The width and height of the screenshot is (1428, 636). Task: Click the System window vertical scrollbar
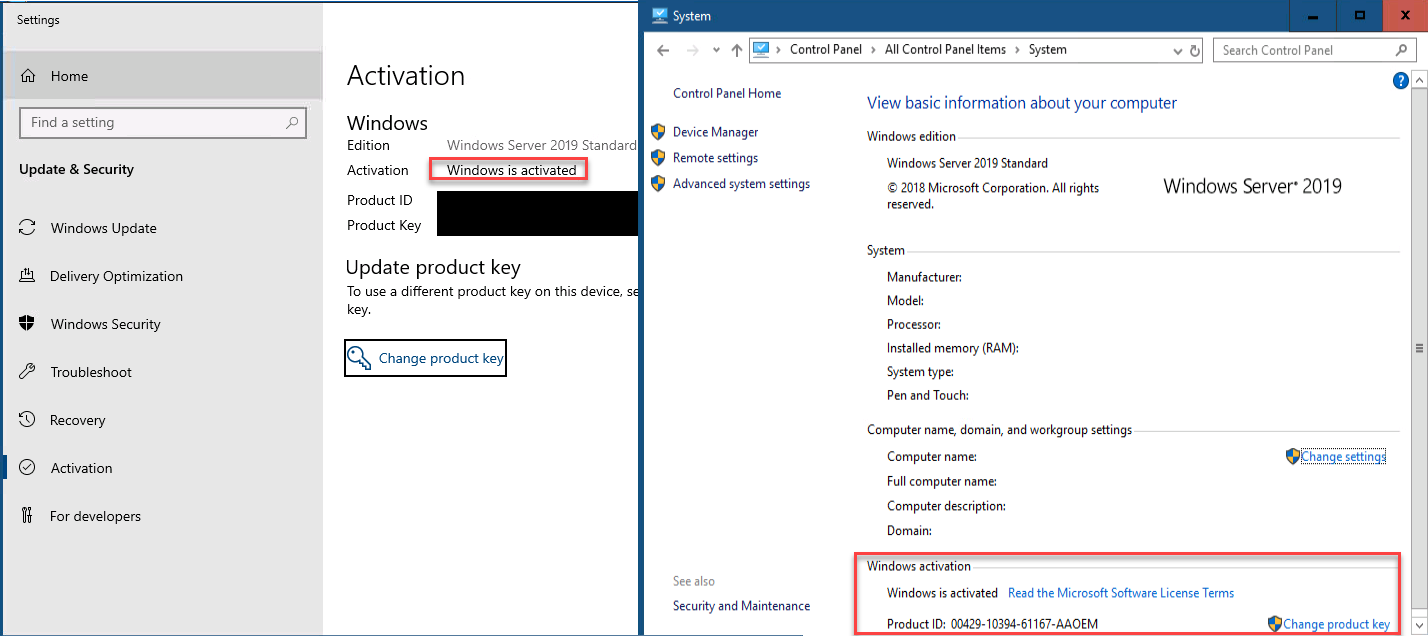point(1420,350)
